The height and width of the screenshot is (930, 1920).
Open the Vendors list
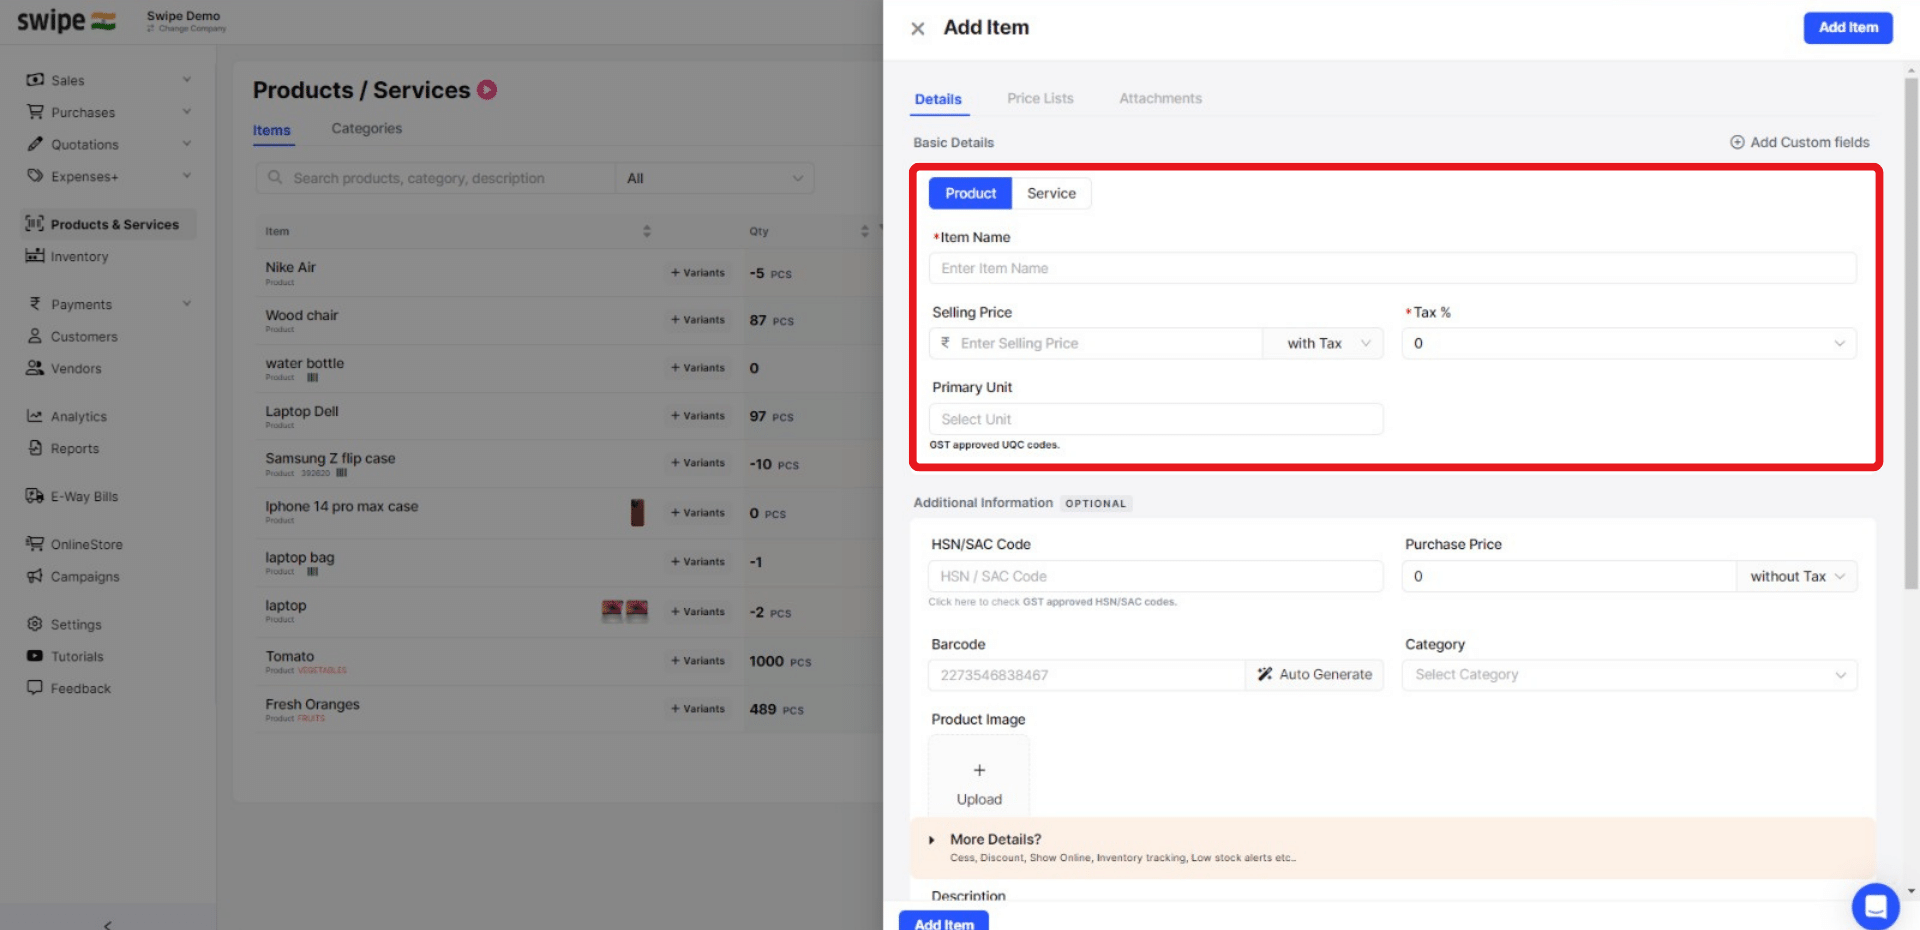75,368
